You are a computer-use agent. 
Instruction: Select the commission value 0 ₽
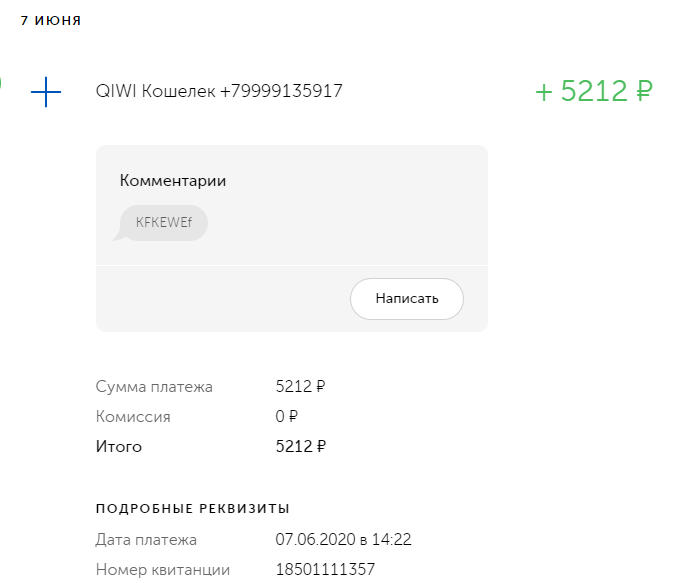287,417
